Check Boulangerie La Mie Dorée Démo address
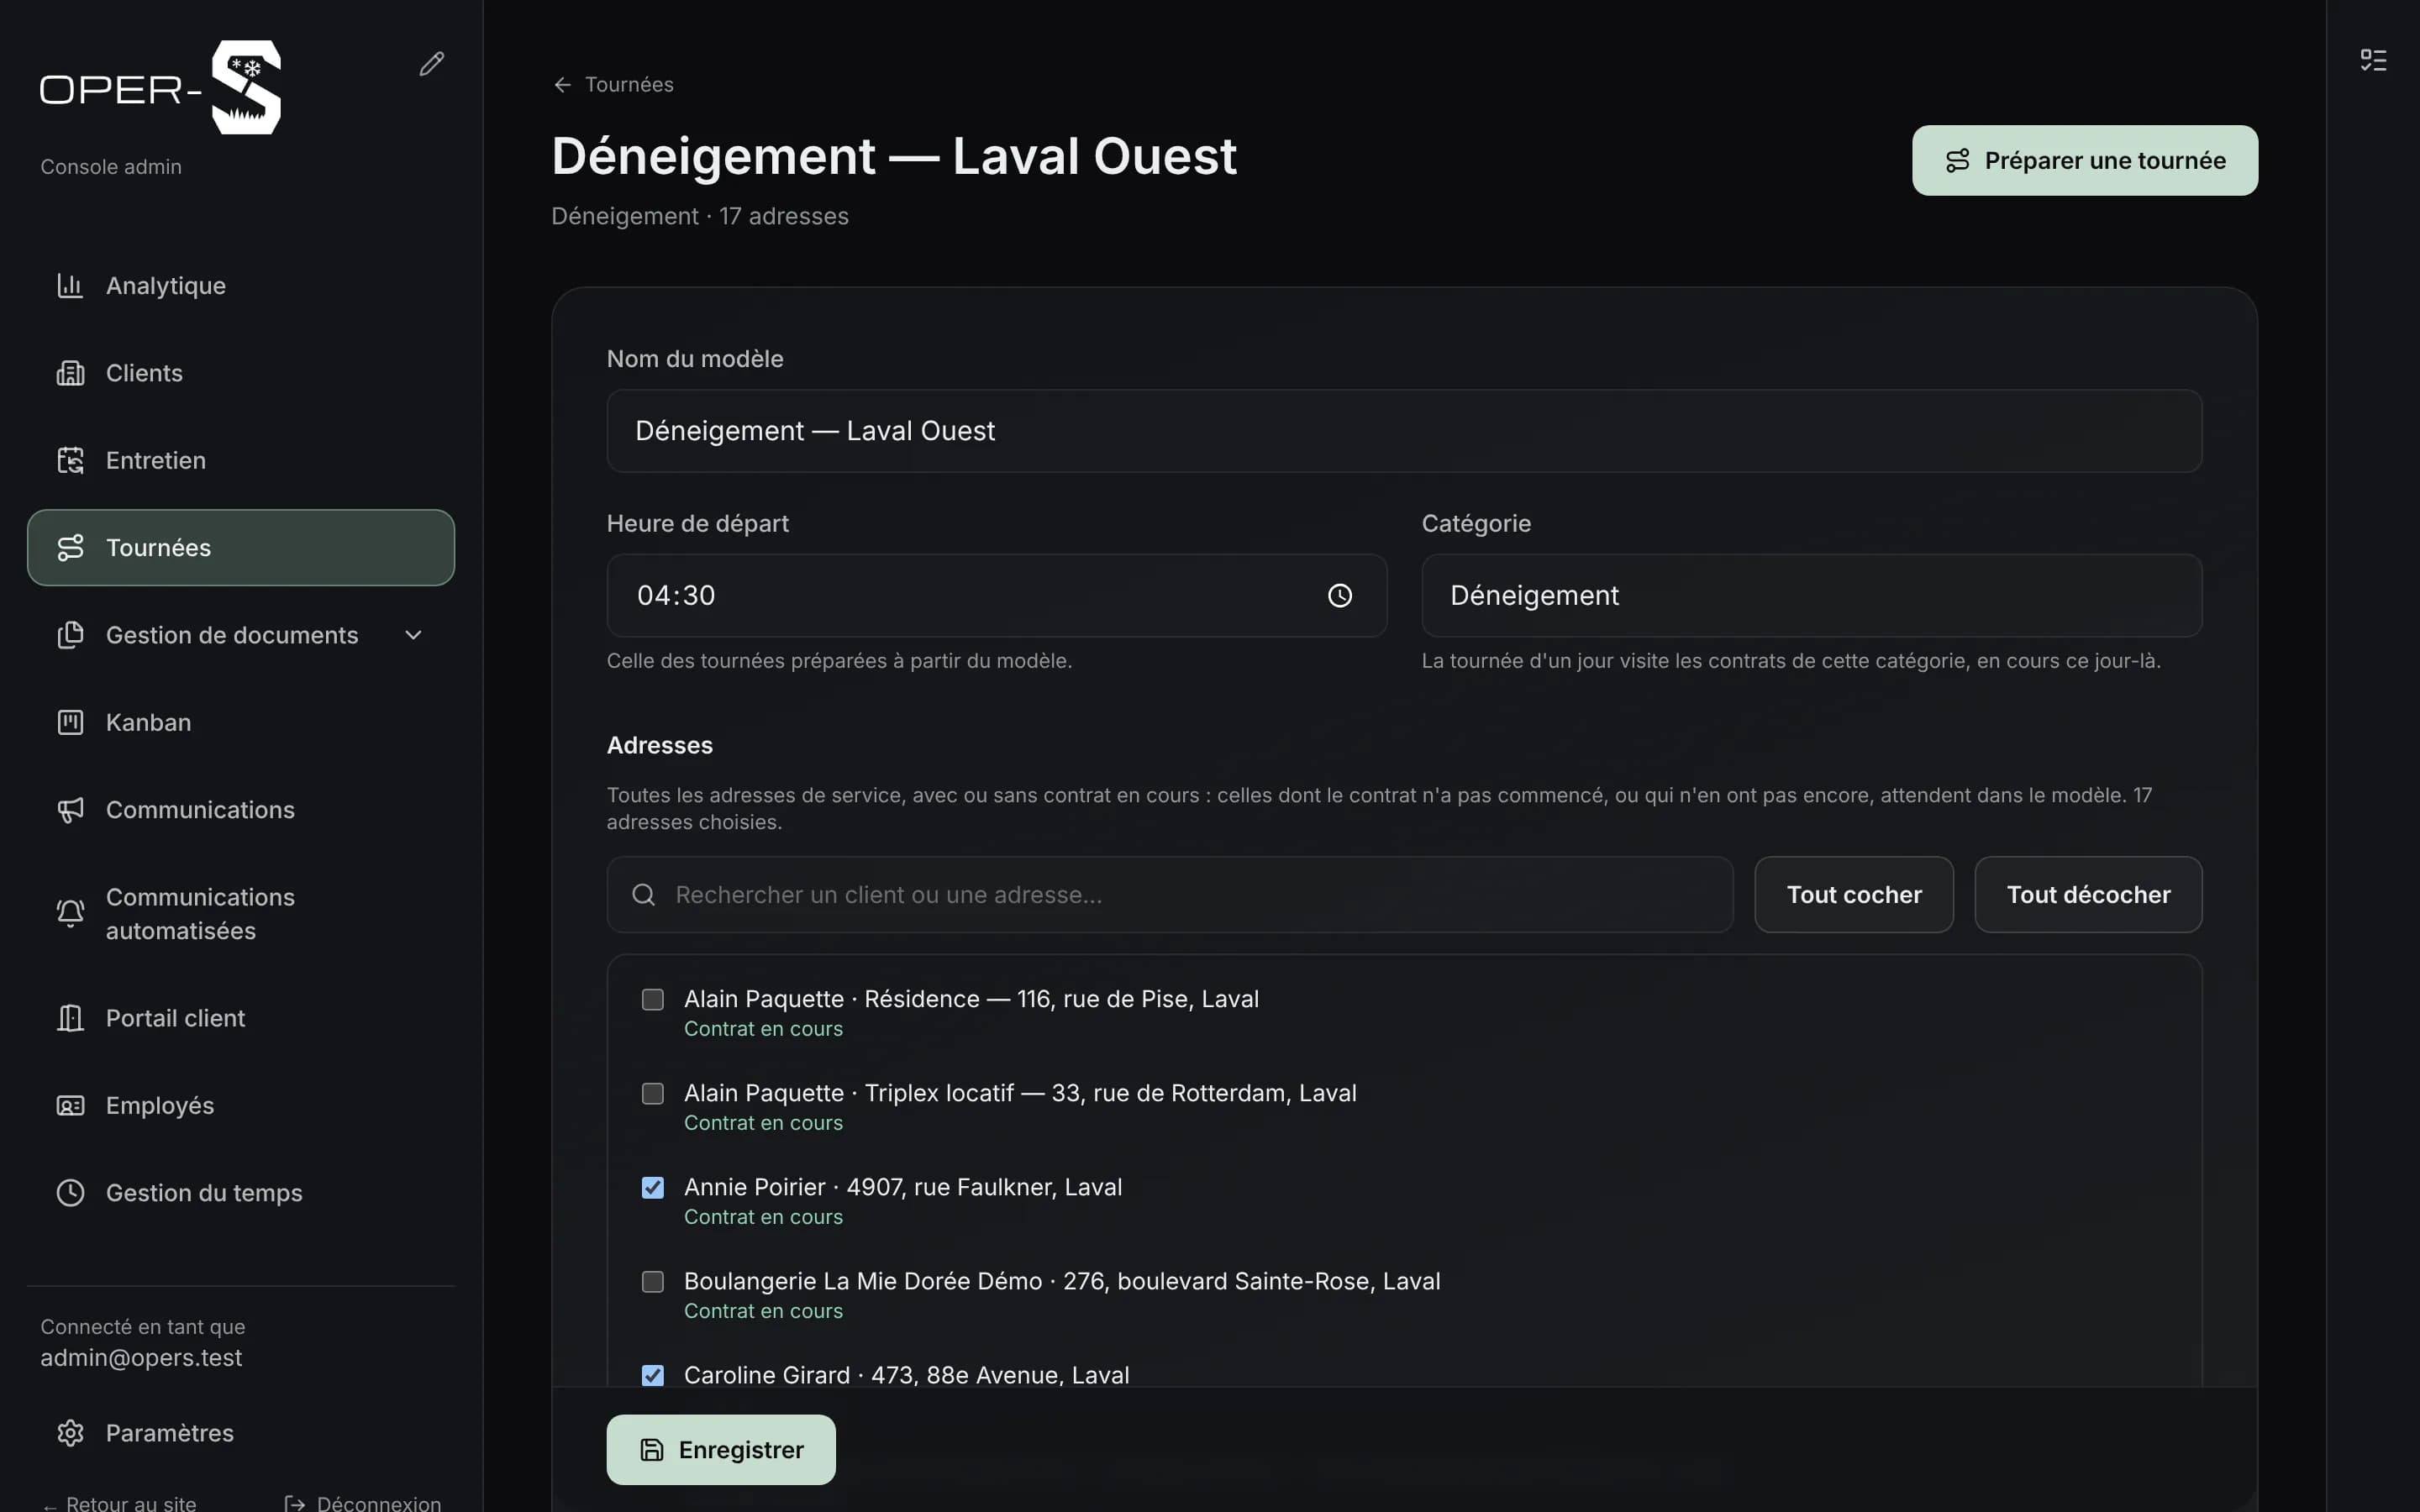 pyautogui.click(x=653, y=1282)
